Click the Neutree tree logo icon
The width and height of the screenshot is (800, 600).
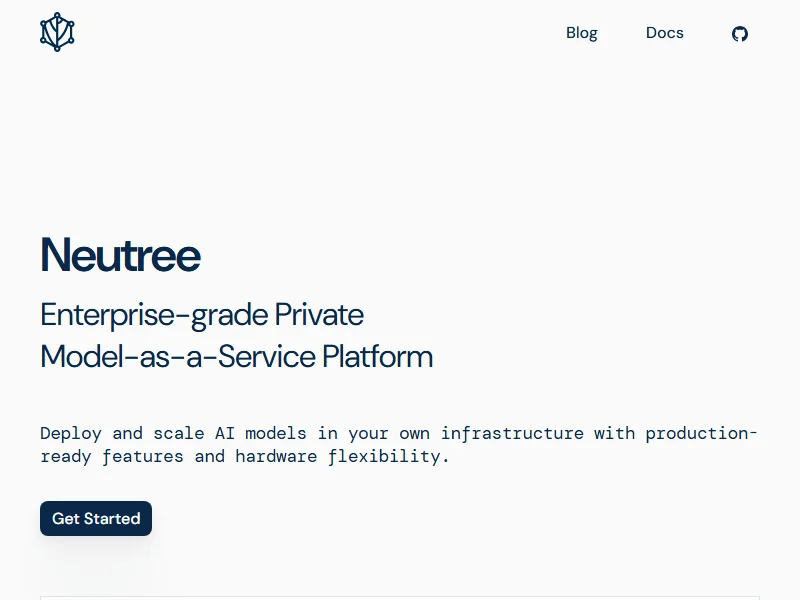[57, 32]
